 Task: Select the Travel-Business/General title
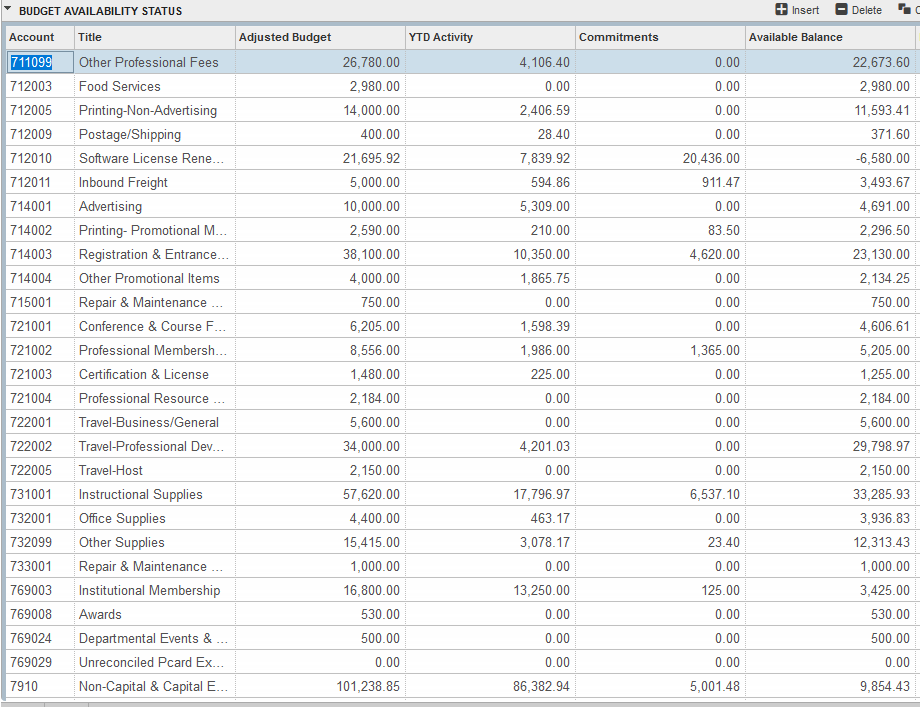[148, 423]
